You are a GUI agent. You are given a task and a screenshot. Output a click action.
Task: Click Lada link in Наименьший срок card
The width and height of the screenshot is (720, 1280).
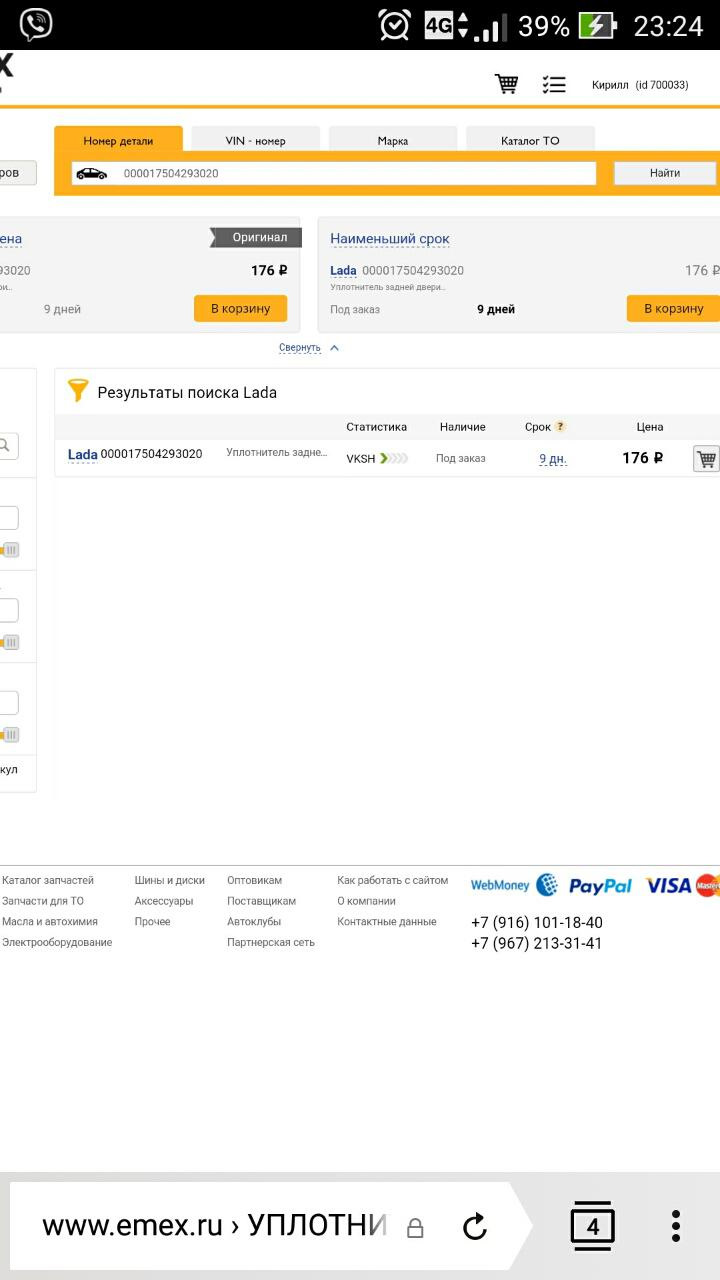tap(343, 270)
